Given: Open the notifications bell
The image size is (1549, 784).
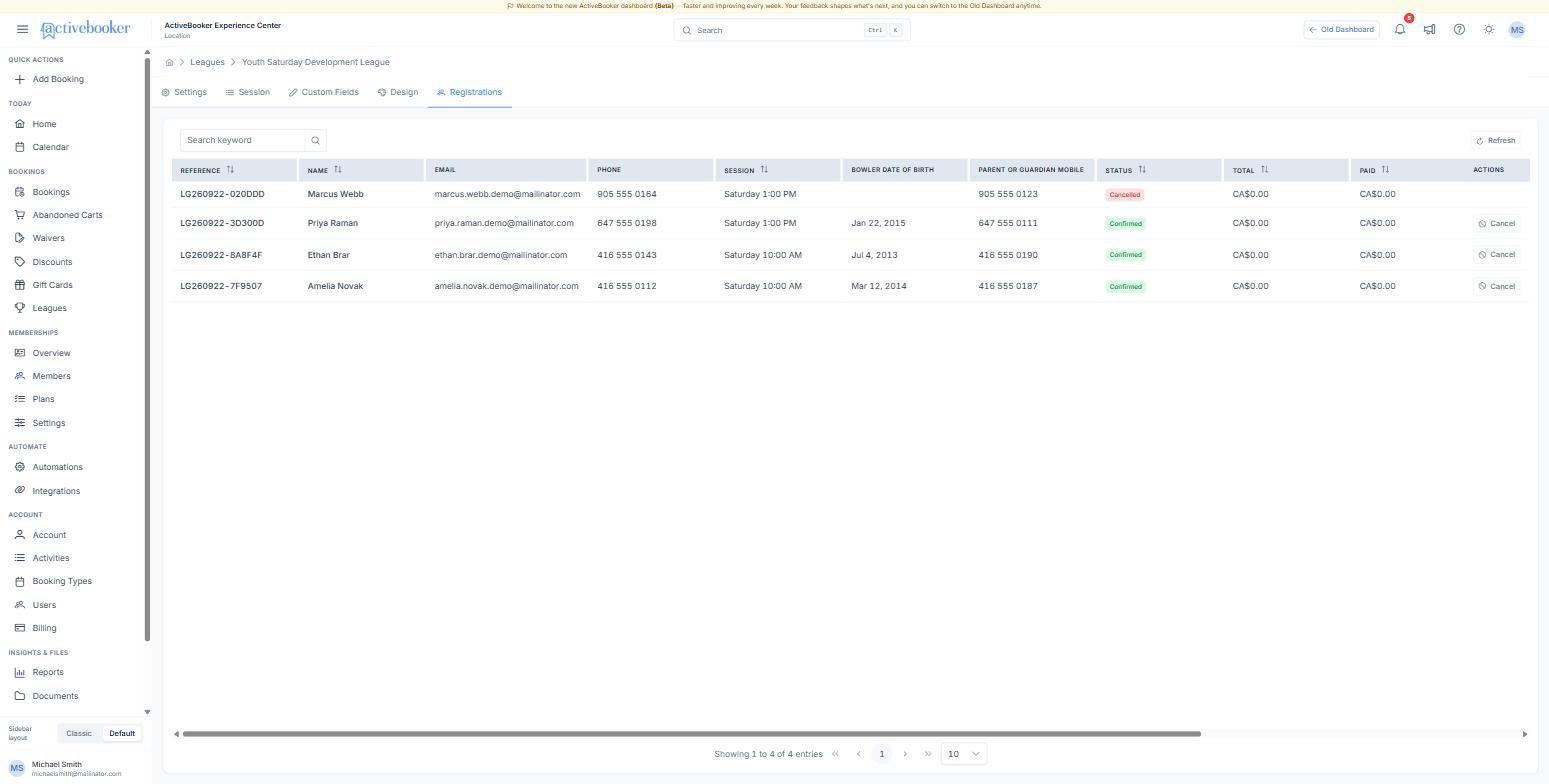Looking at the screenshot, I should (1400, 29).
